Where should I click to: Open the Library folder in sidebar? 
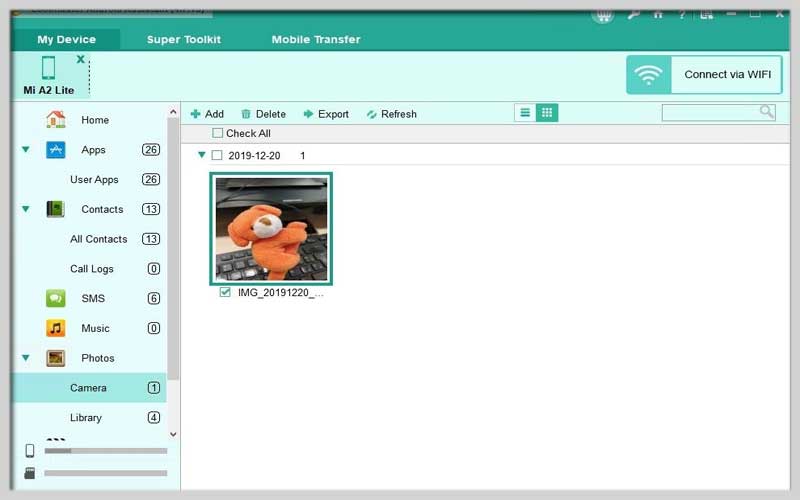pos(86,418)
